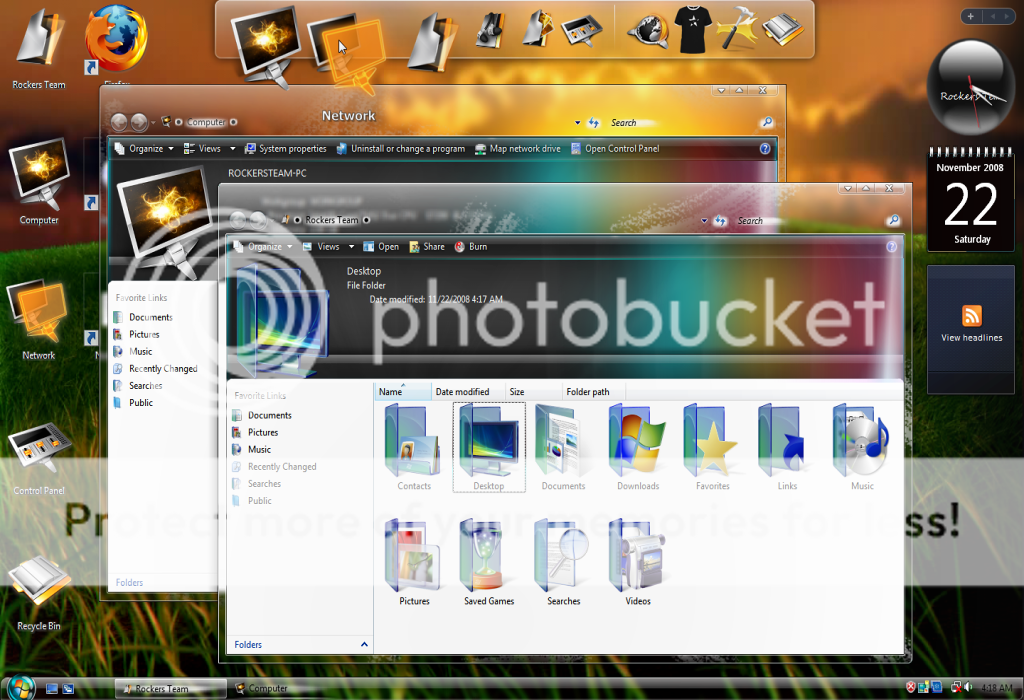This screenshot has width=1024, height=700.
Task: Add a gadget with the sidebar plus button
Action: pos(970,16)
